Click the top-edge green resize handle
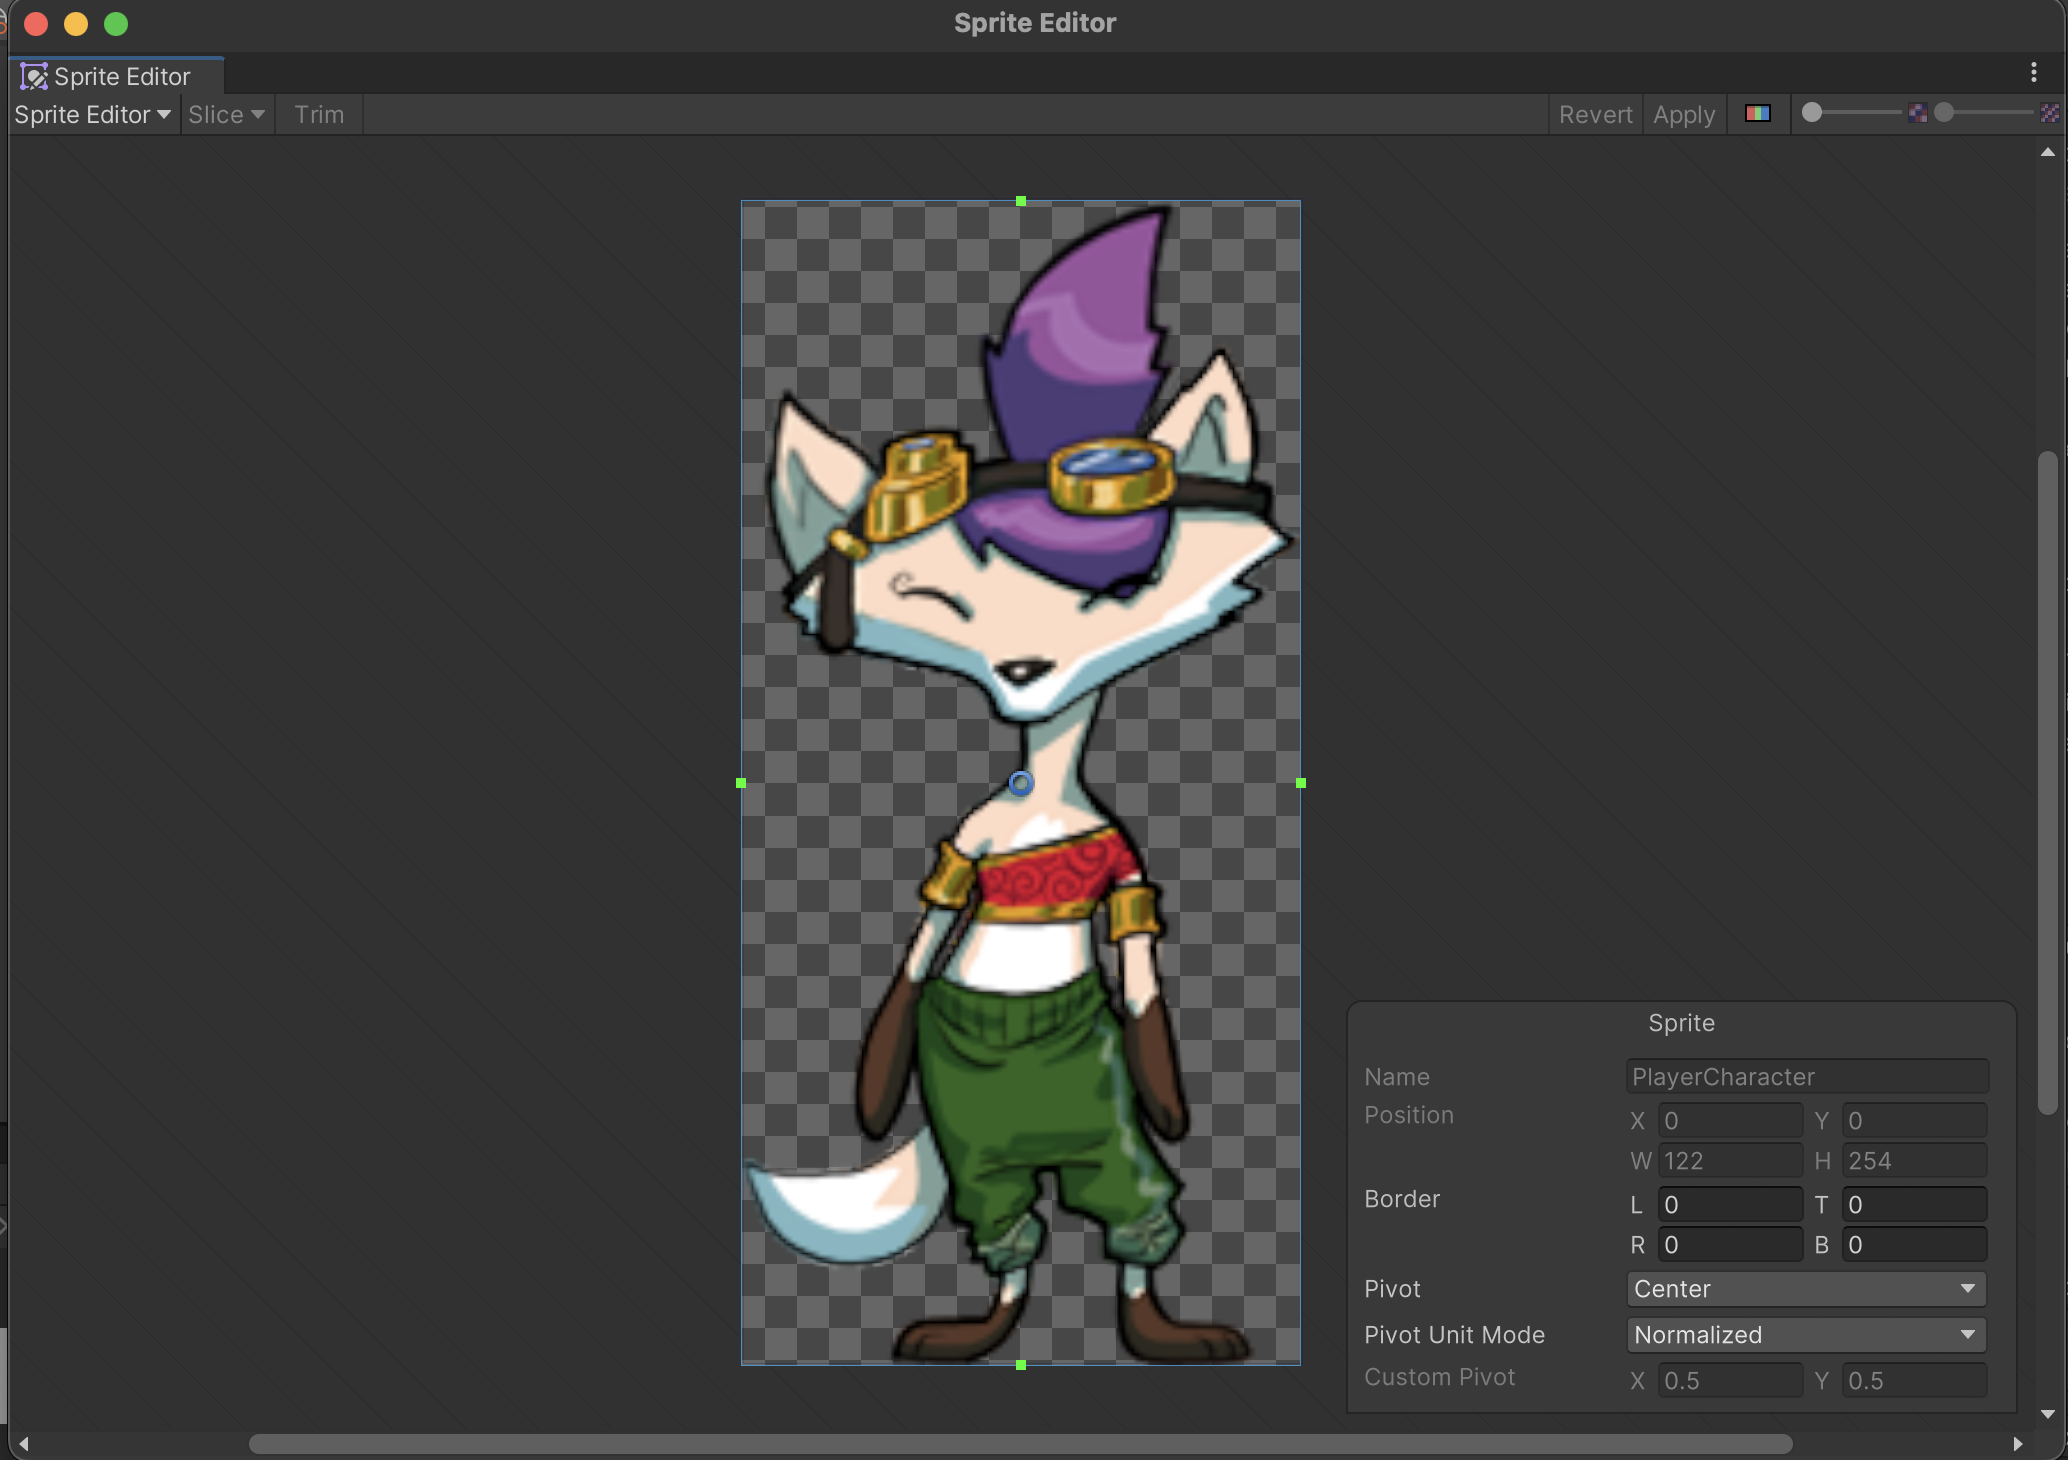Image resolution: width=2068 pixels, height=1460 pixels. (1020, 201)
